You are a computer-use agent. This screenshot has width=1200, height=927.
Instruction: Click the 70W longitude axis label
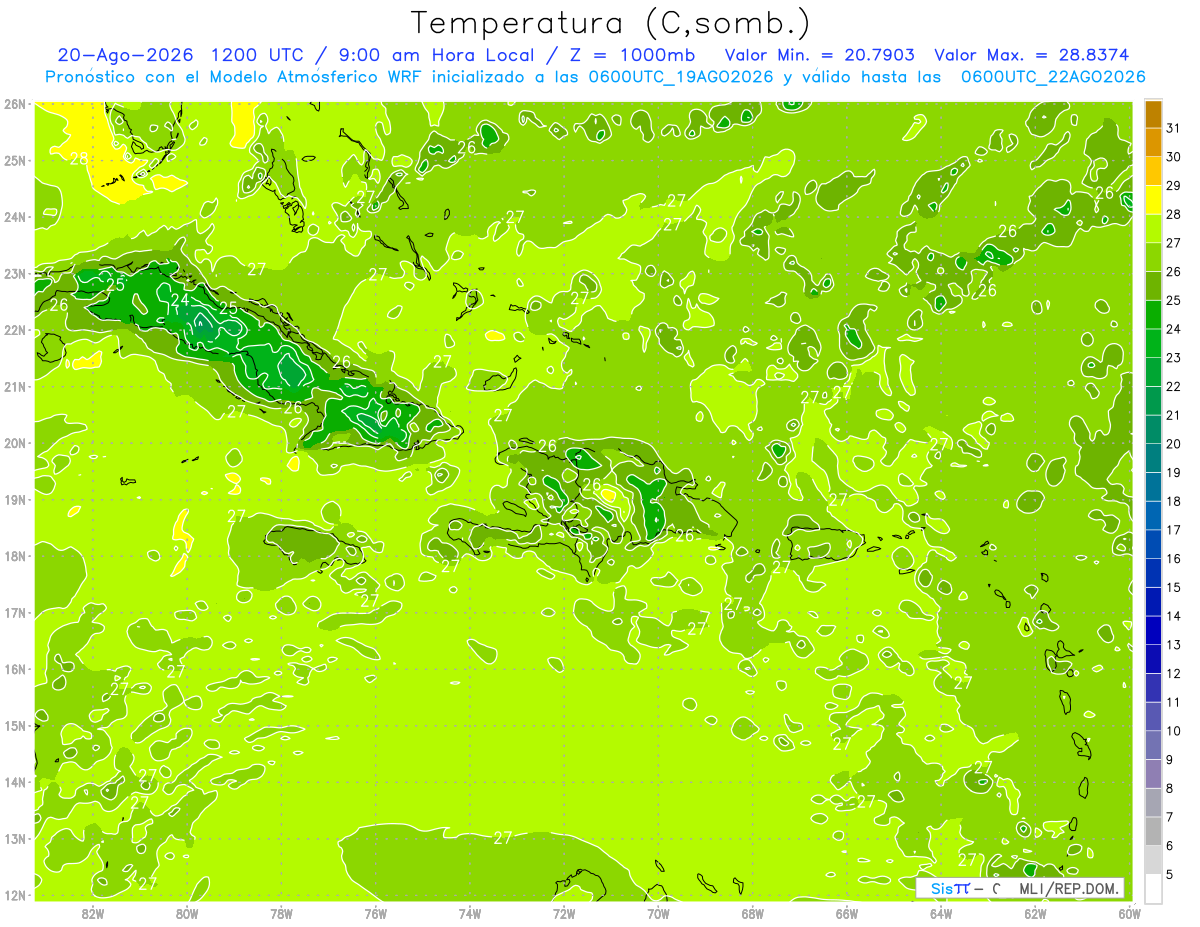pyautogui.click(x=658, y=913)
